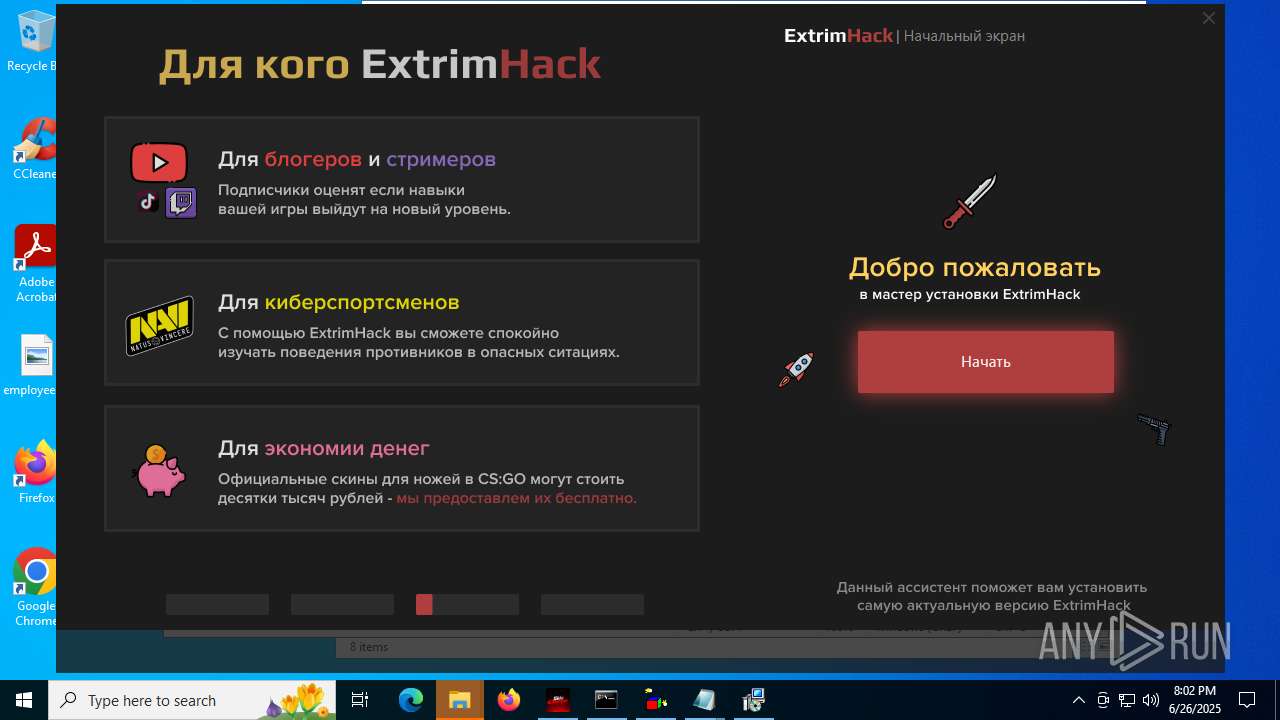Select the card 'Для киберспортсменов'
Screen dimensions: 1280x720
coord(402,323)
